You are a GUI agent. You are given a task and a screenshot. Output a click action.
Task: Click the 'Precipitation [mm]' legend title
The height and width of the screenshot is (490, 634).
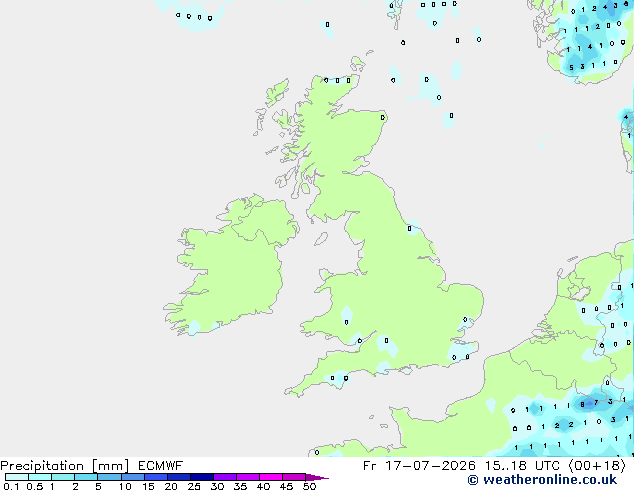coord(65,466)
